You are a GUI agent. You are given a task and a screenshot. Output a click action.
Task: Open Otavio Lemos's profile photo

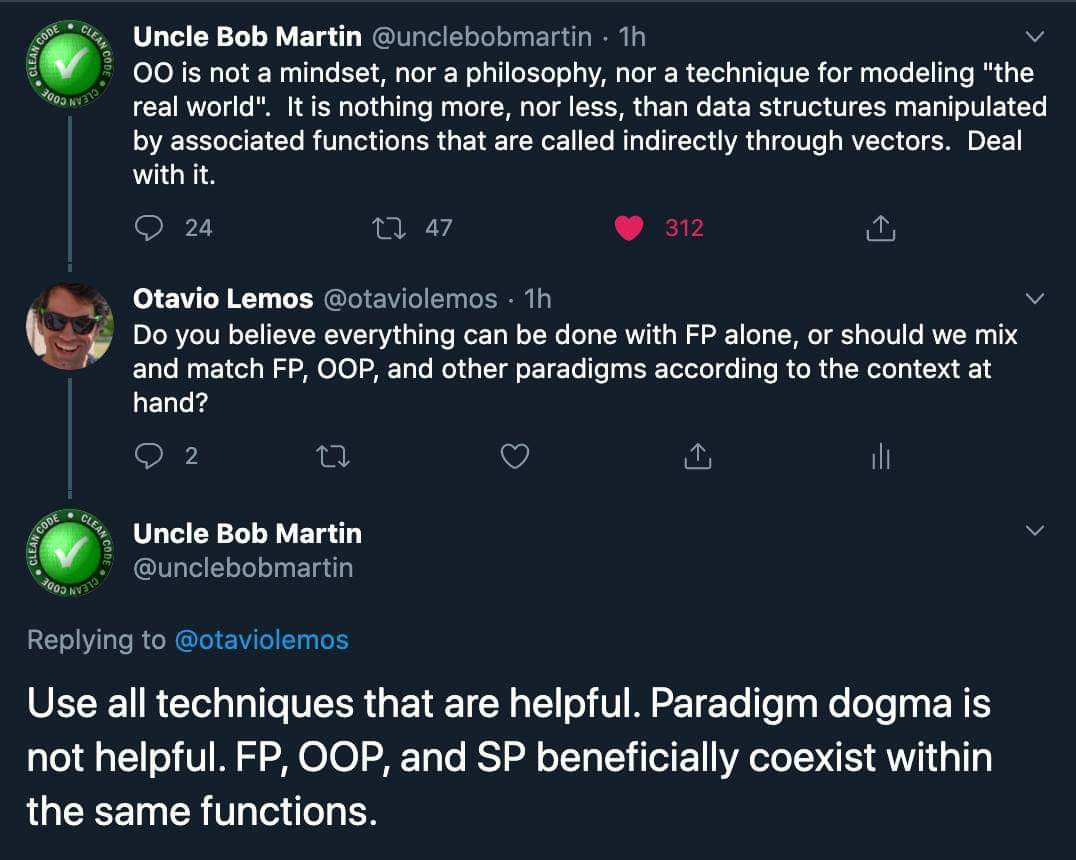pyautogui.click(x=69, y=327)
